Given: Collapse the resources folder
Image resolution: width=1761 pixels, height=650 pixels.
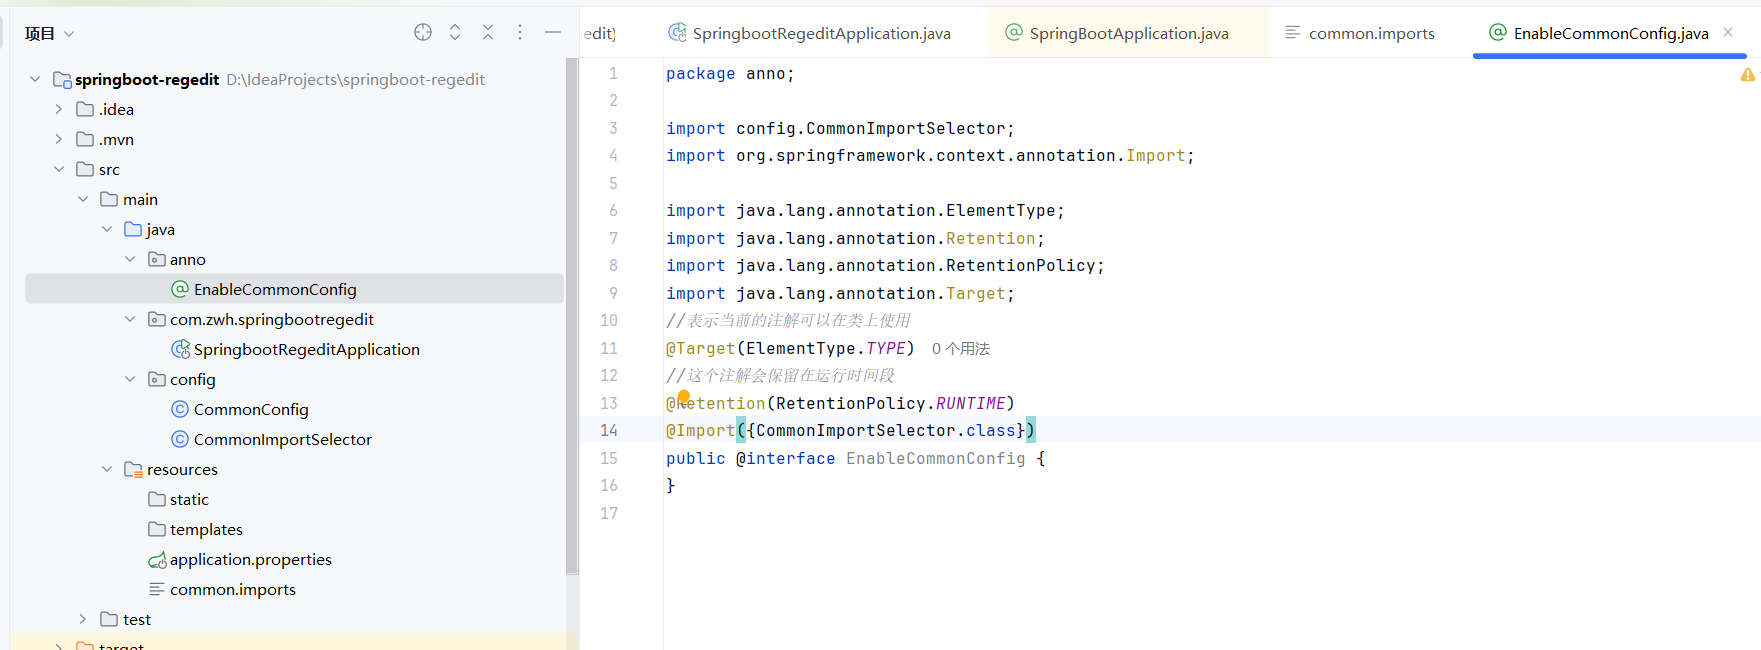Looking at the screenshot, I should pos(107,469).
